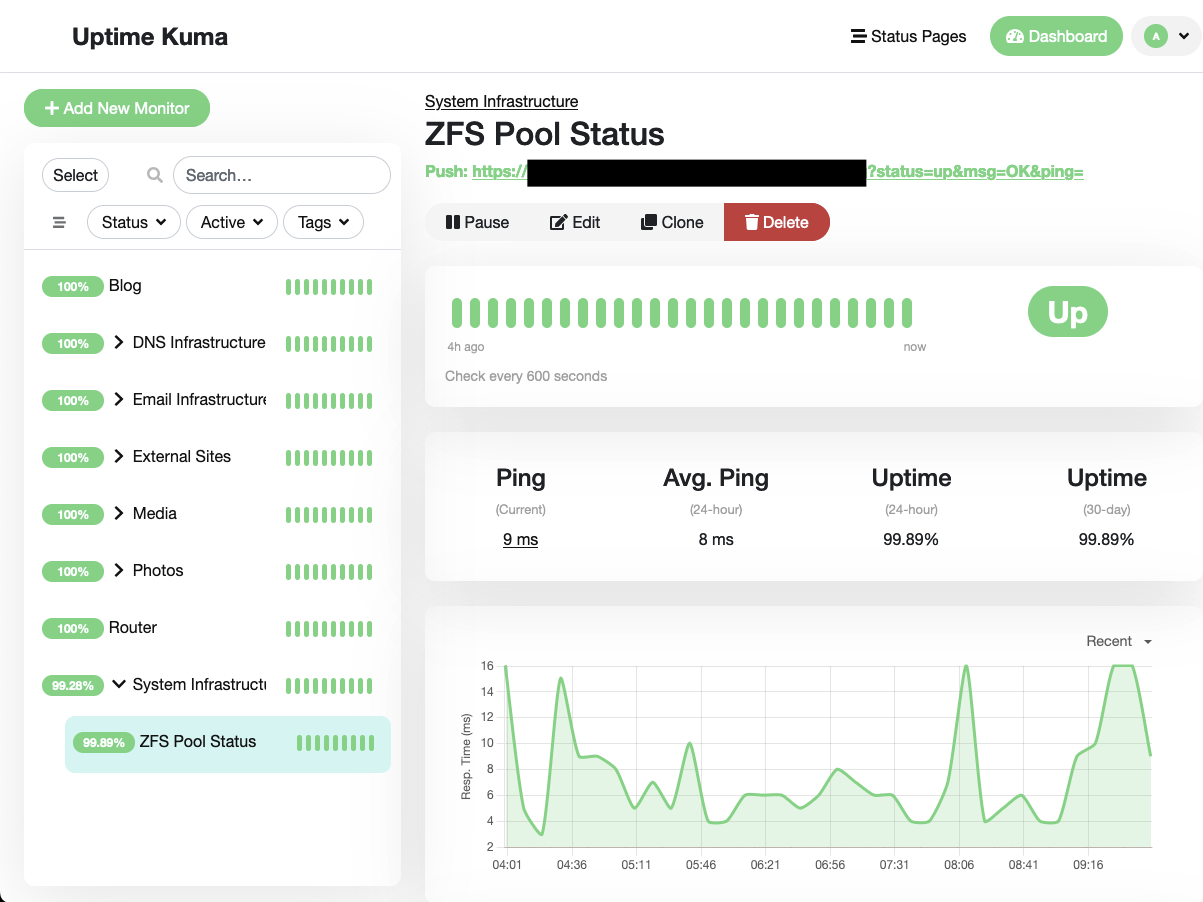Click the System Infrastructure breadcrumb link
The image size is (1203, 902).
coord(501,101)
